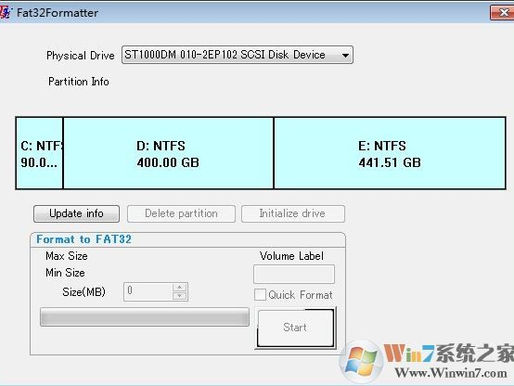The height and width of the screenshot is (386, 514).
Task: Click the Delete partition button
Action: pos(181,214)
